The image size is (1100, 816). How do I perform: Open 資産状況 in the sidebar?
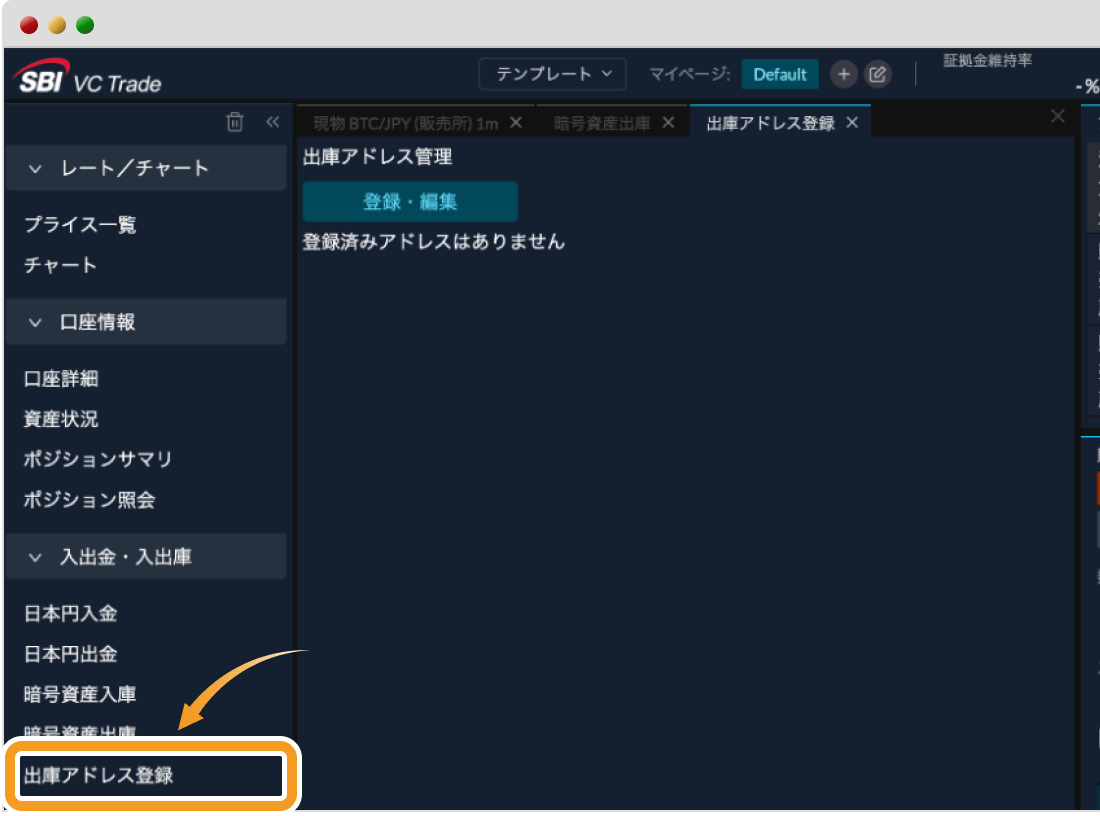[x=64, y=419]
